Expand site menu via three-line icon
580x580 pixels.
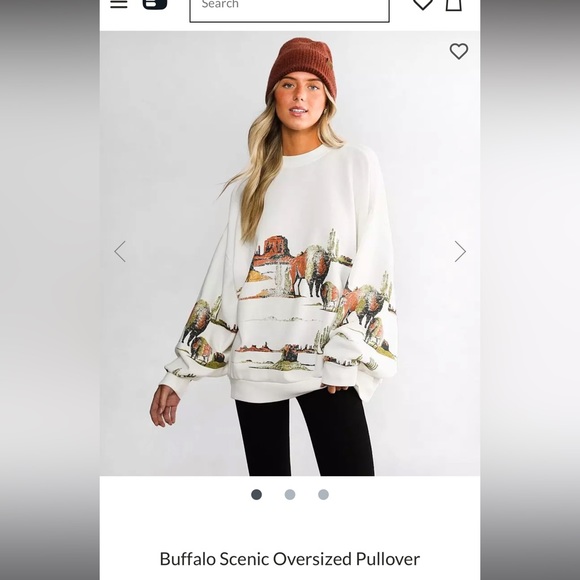pos(119,4)
